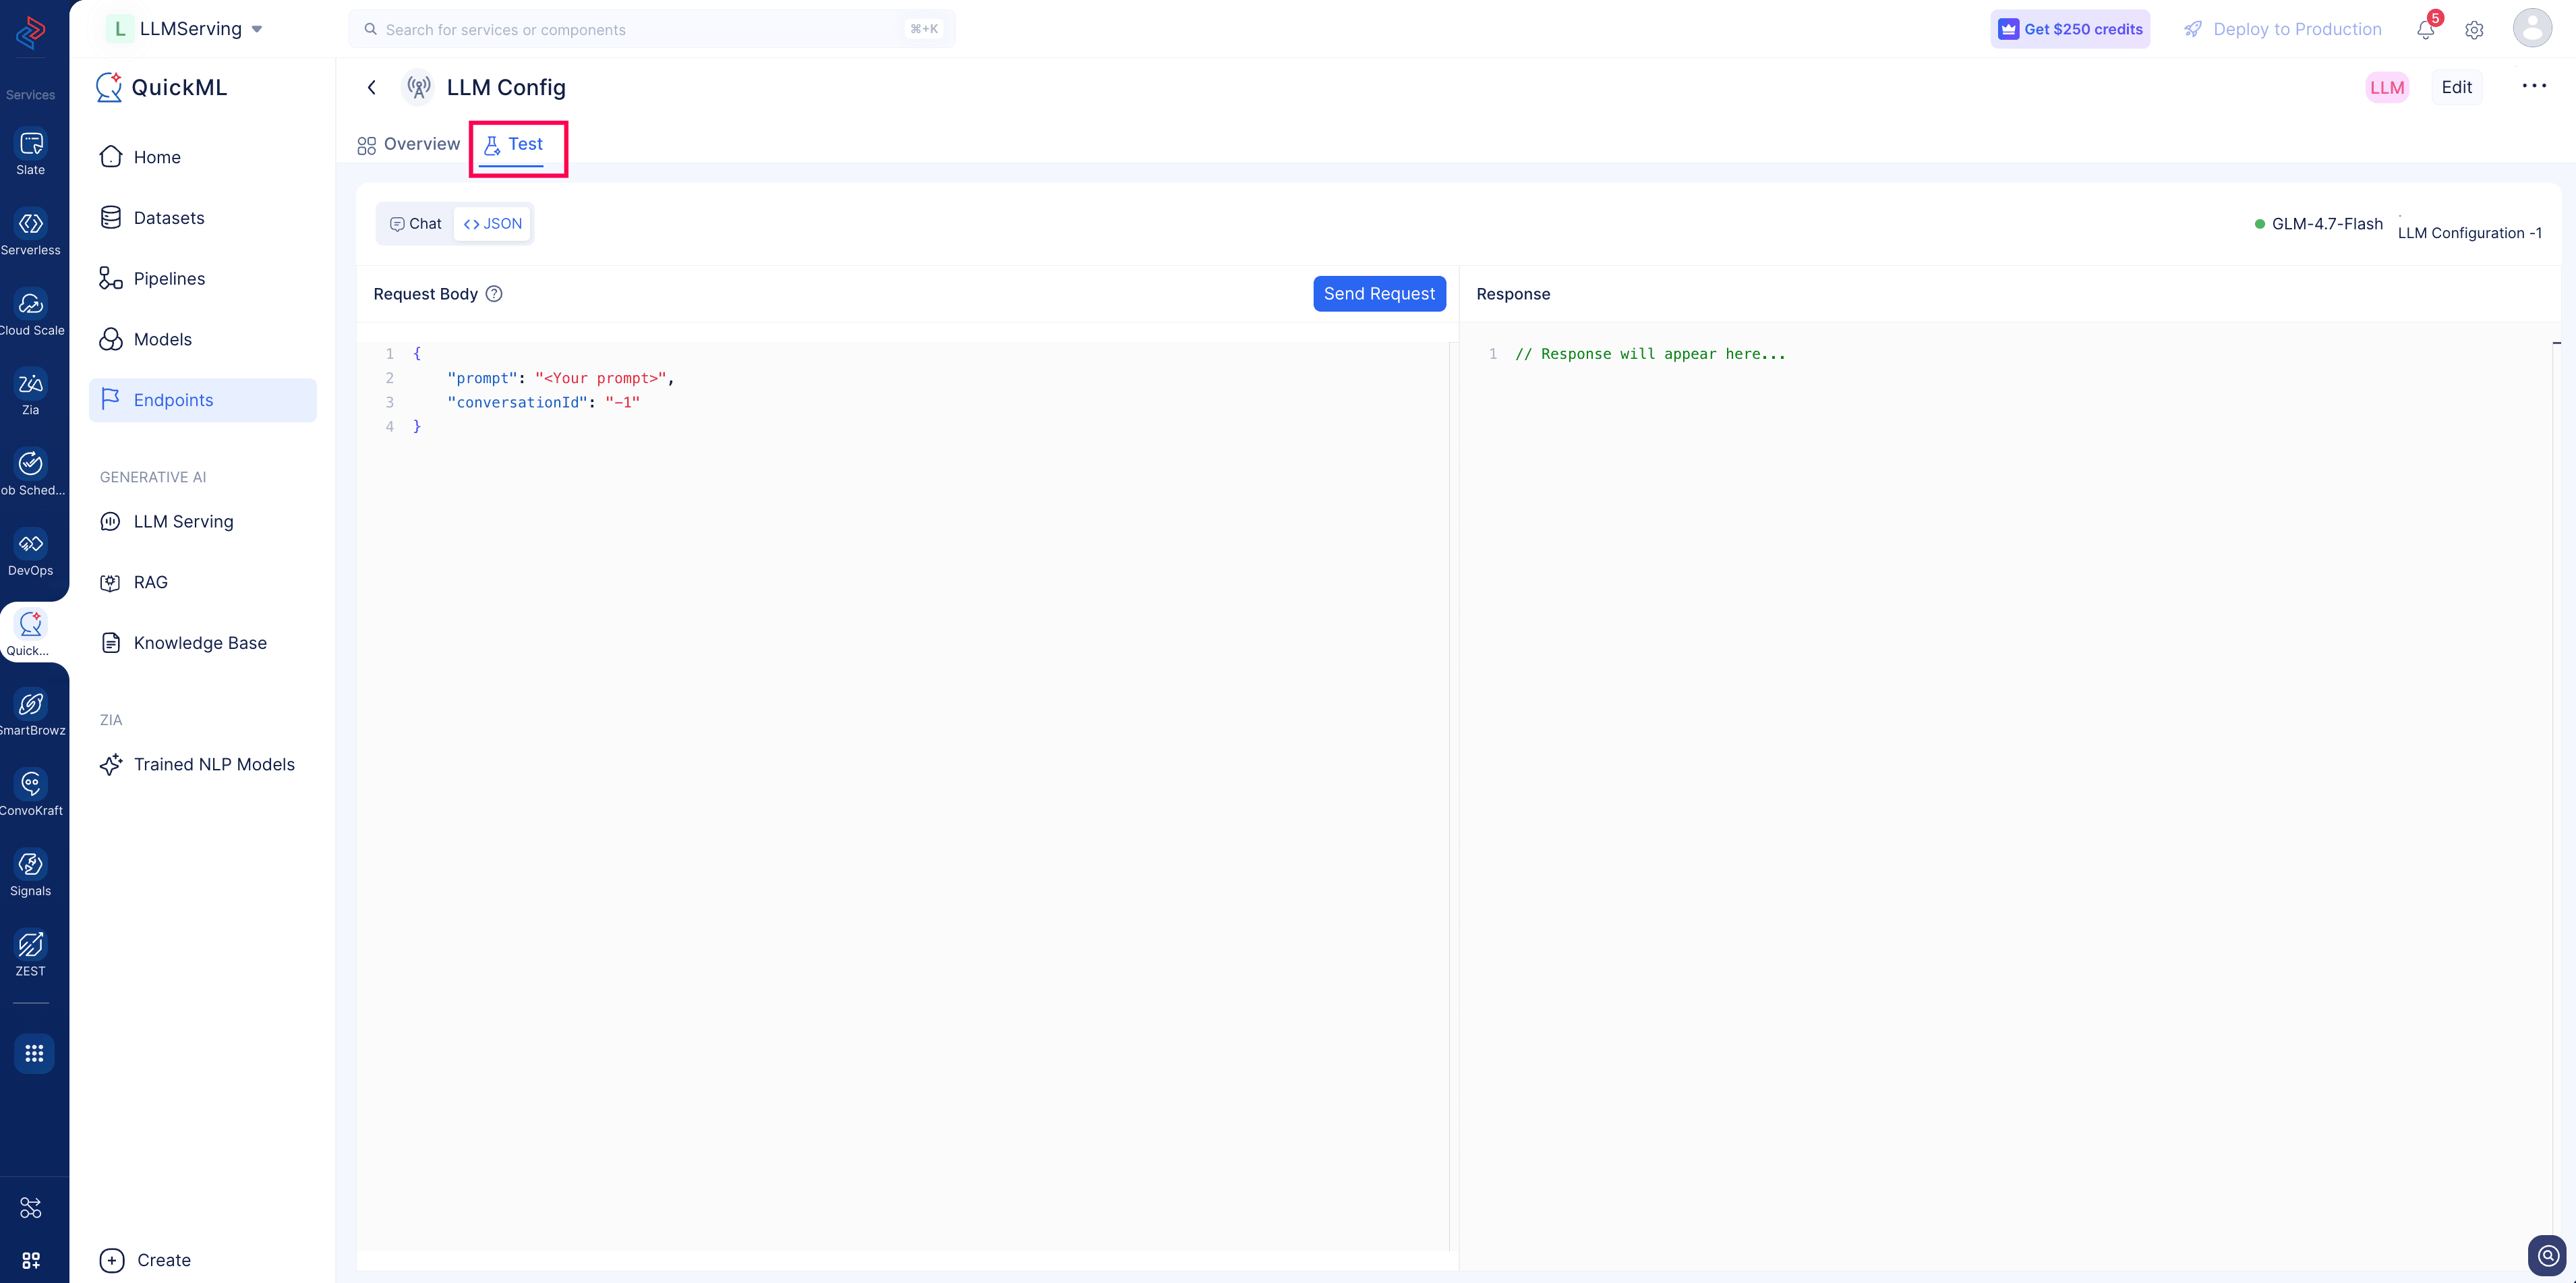Click the back arrow beside LLM Config
This screenshot has width=2576, height=1283.
click(372, 87)
